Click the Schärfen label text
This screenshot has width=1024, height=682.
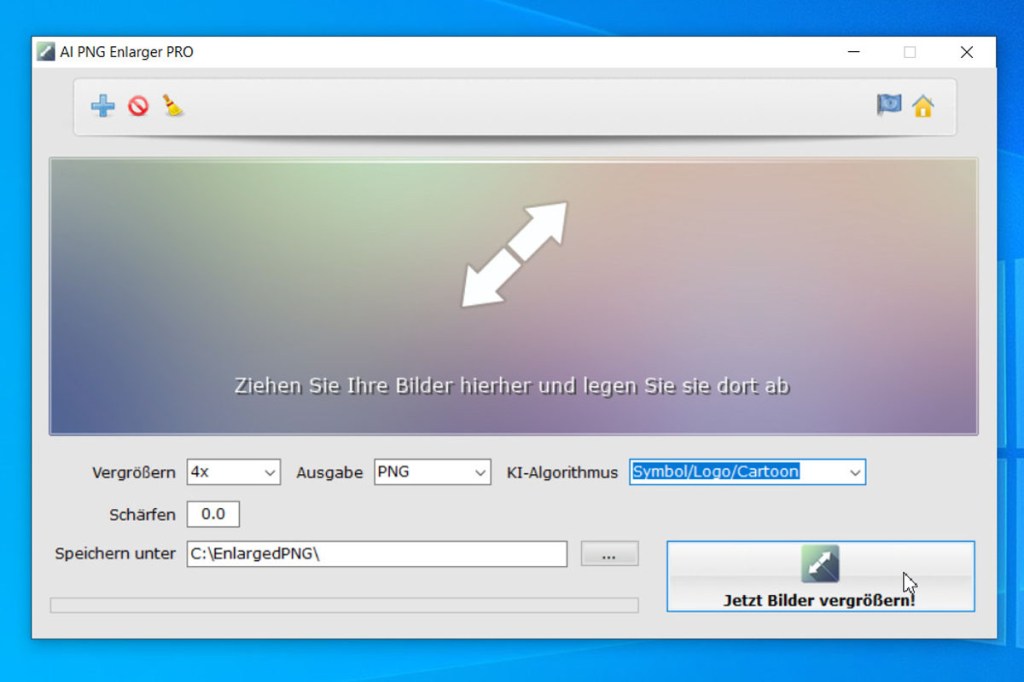coord(142,515)
